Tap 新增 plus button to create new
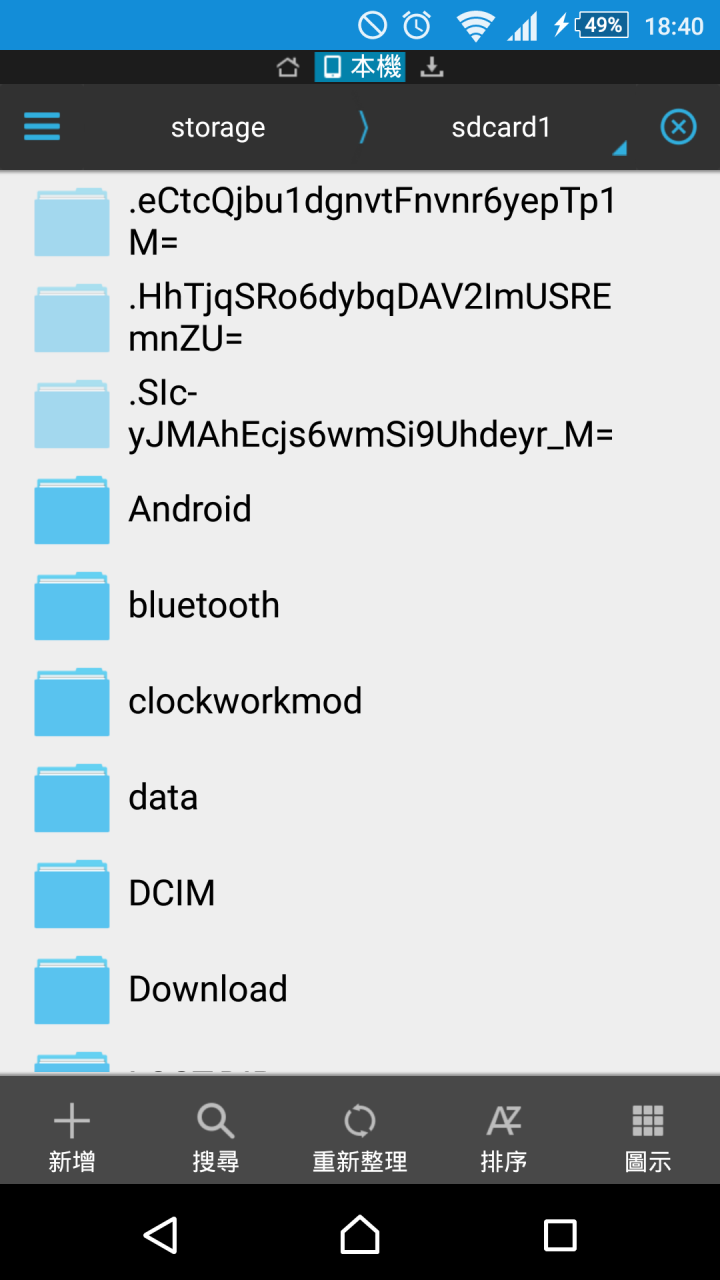This screenshot has width=720, height=1280. [x=72, y=1138]
